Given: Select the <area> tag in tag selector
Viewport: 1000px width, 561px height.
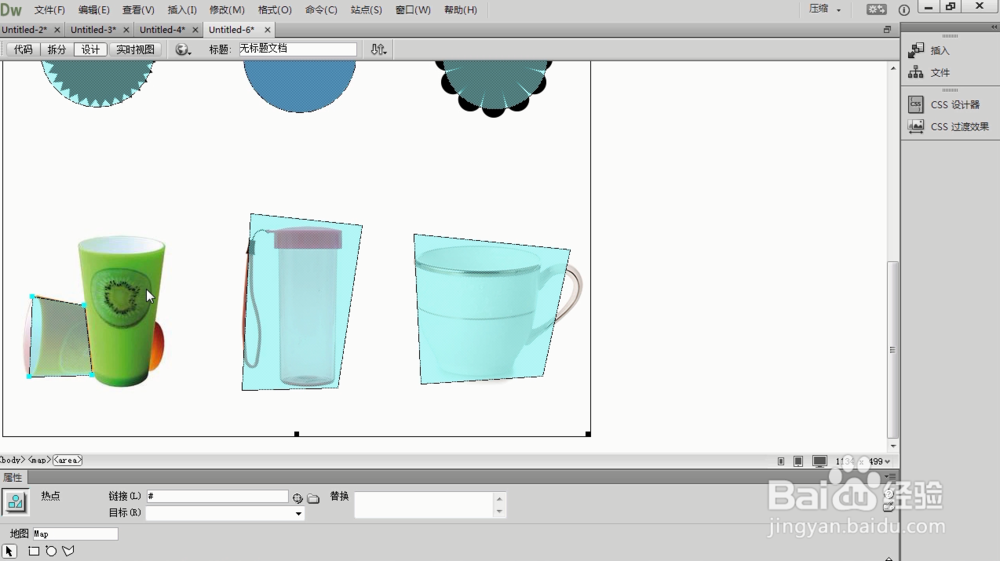Looking at the screenshot, I should click(x=68, y=460).
